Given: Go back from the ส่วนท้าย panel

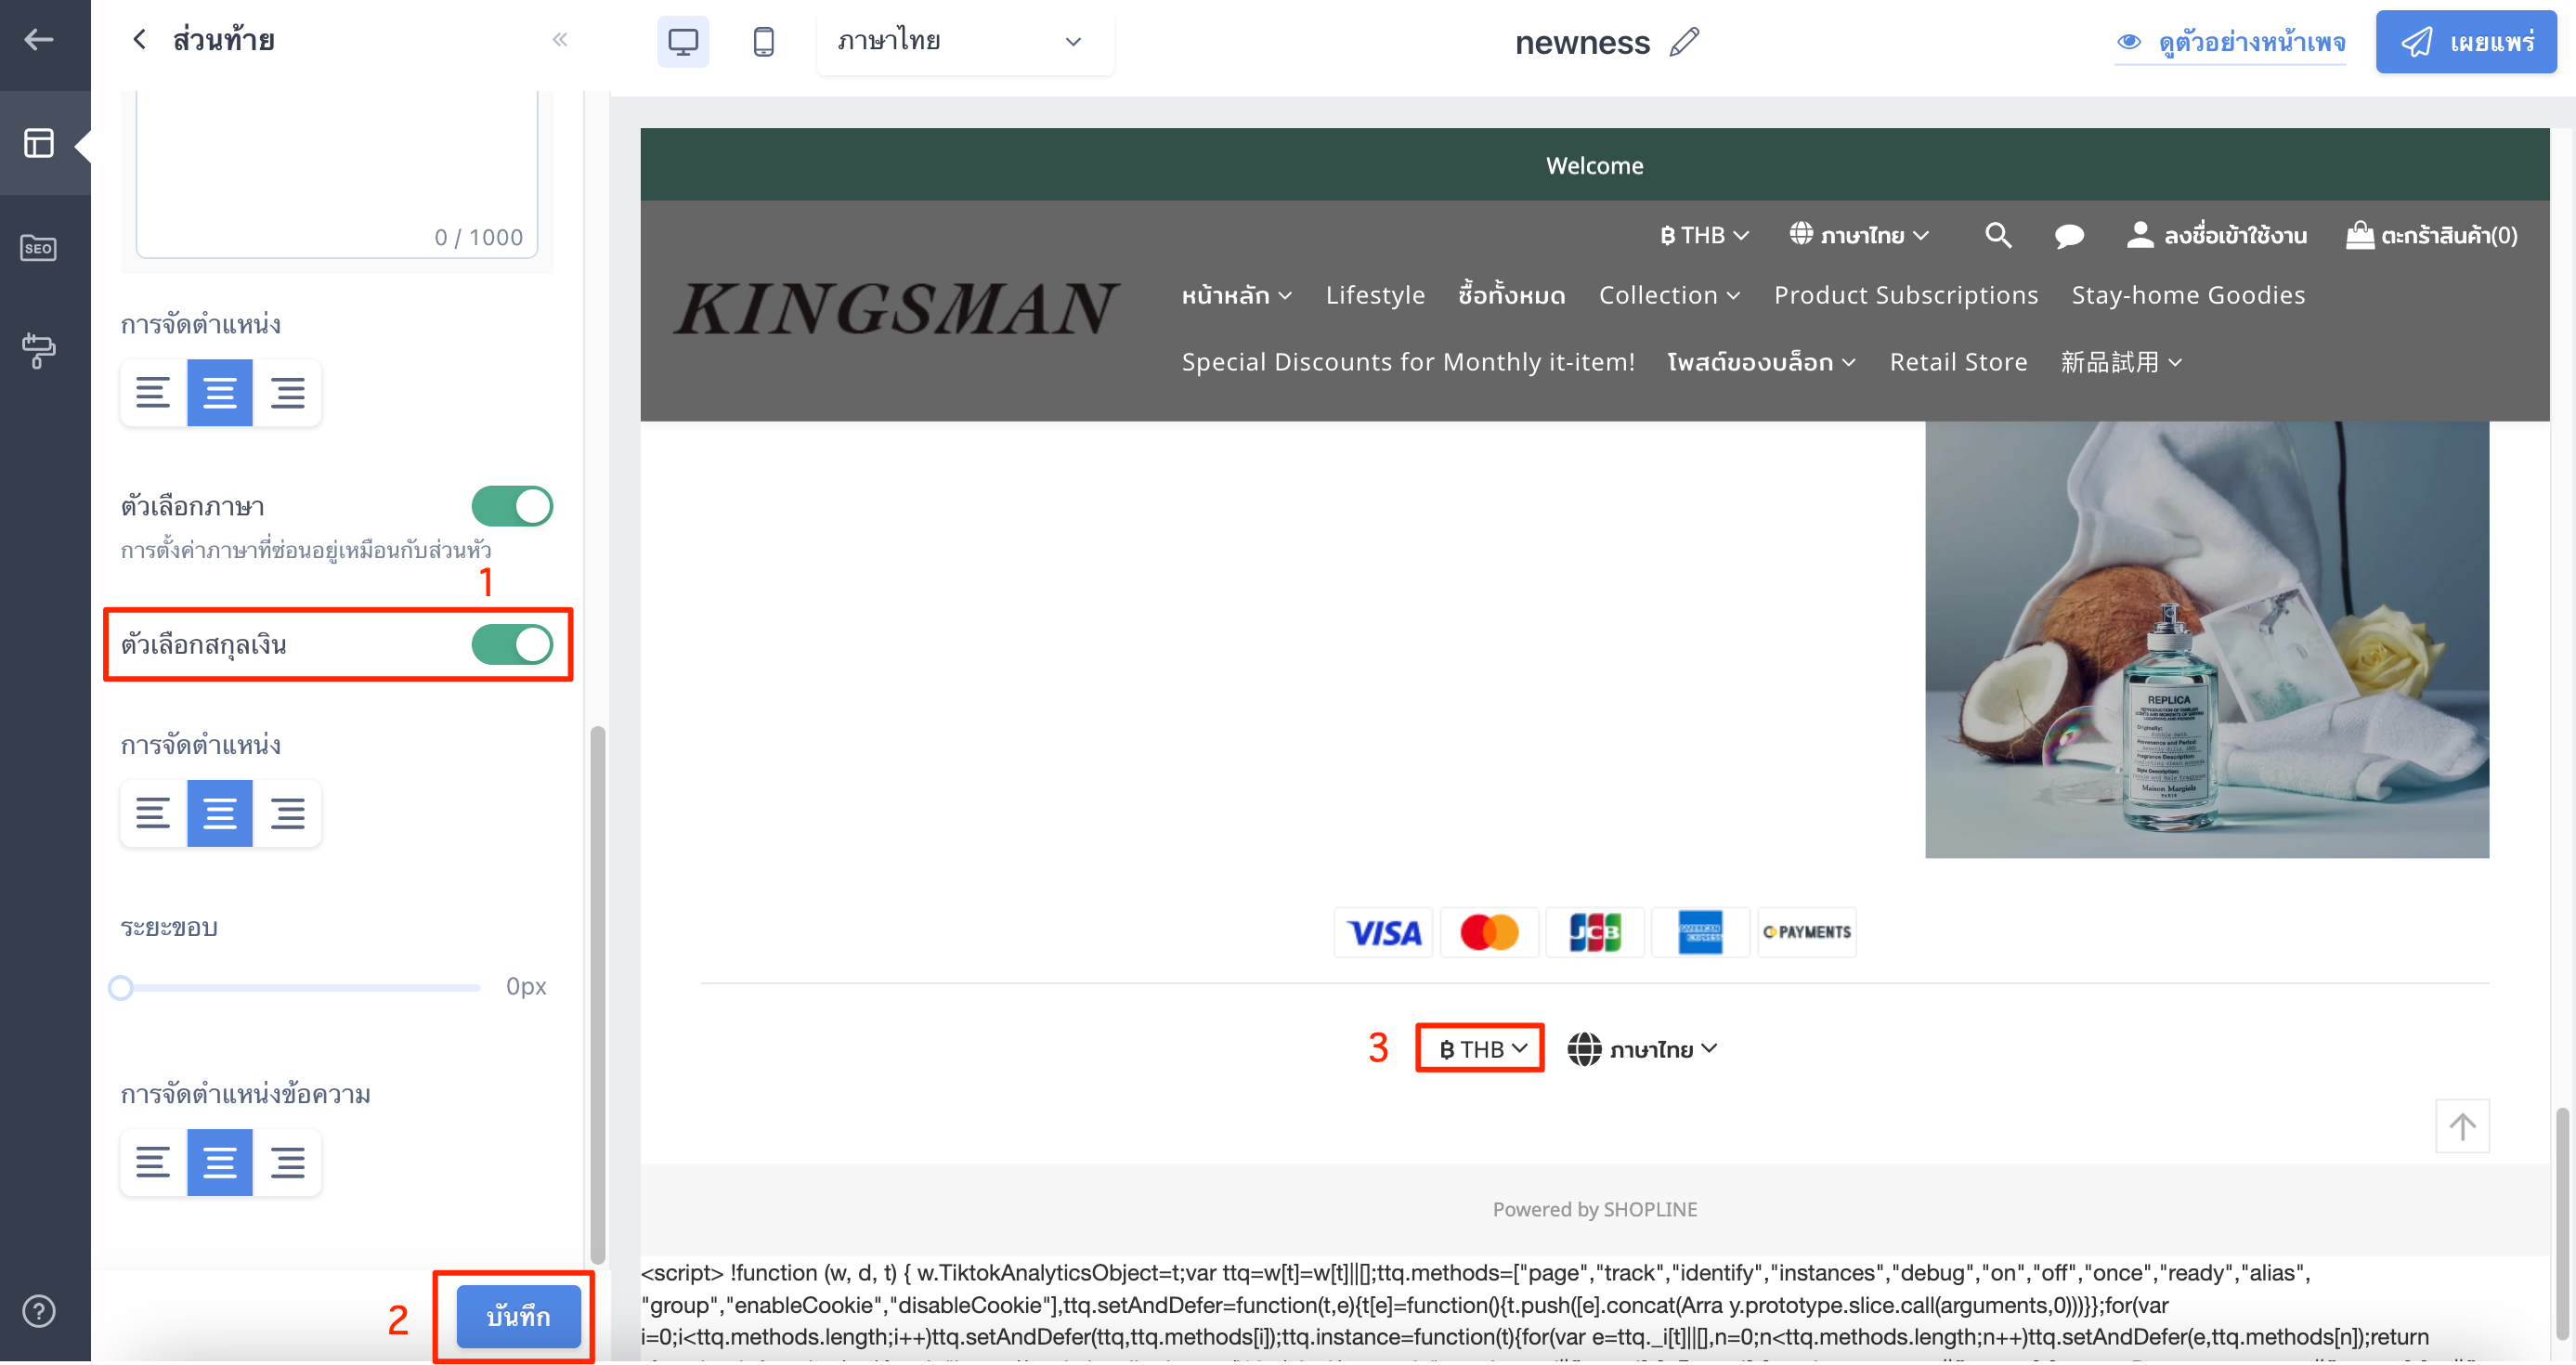Looking at the screenshot, I should [139, 40].
